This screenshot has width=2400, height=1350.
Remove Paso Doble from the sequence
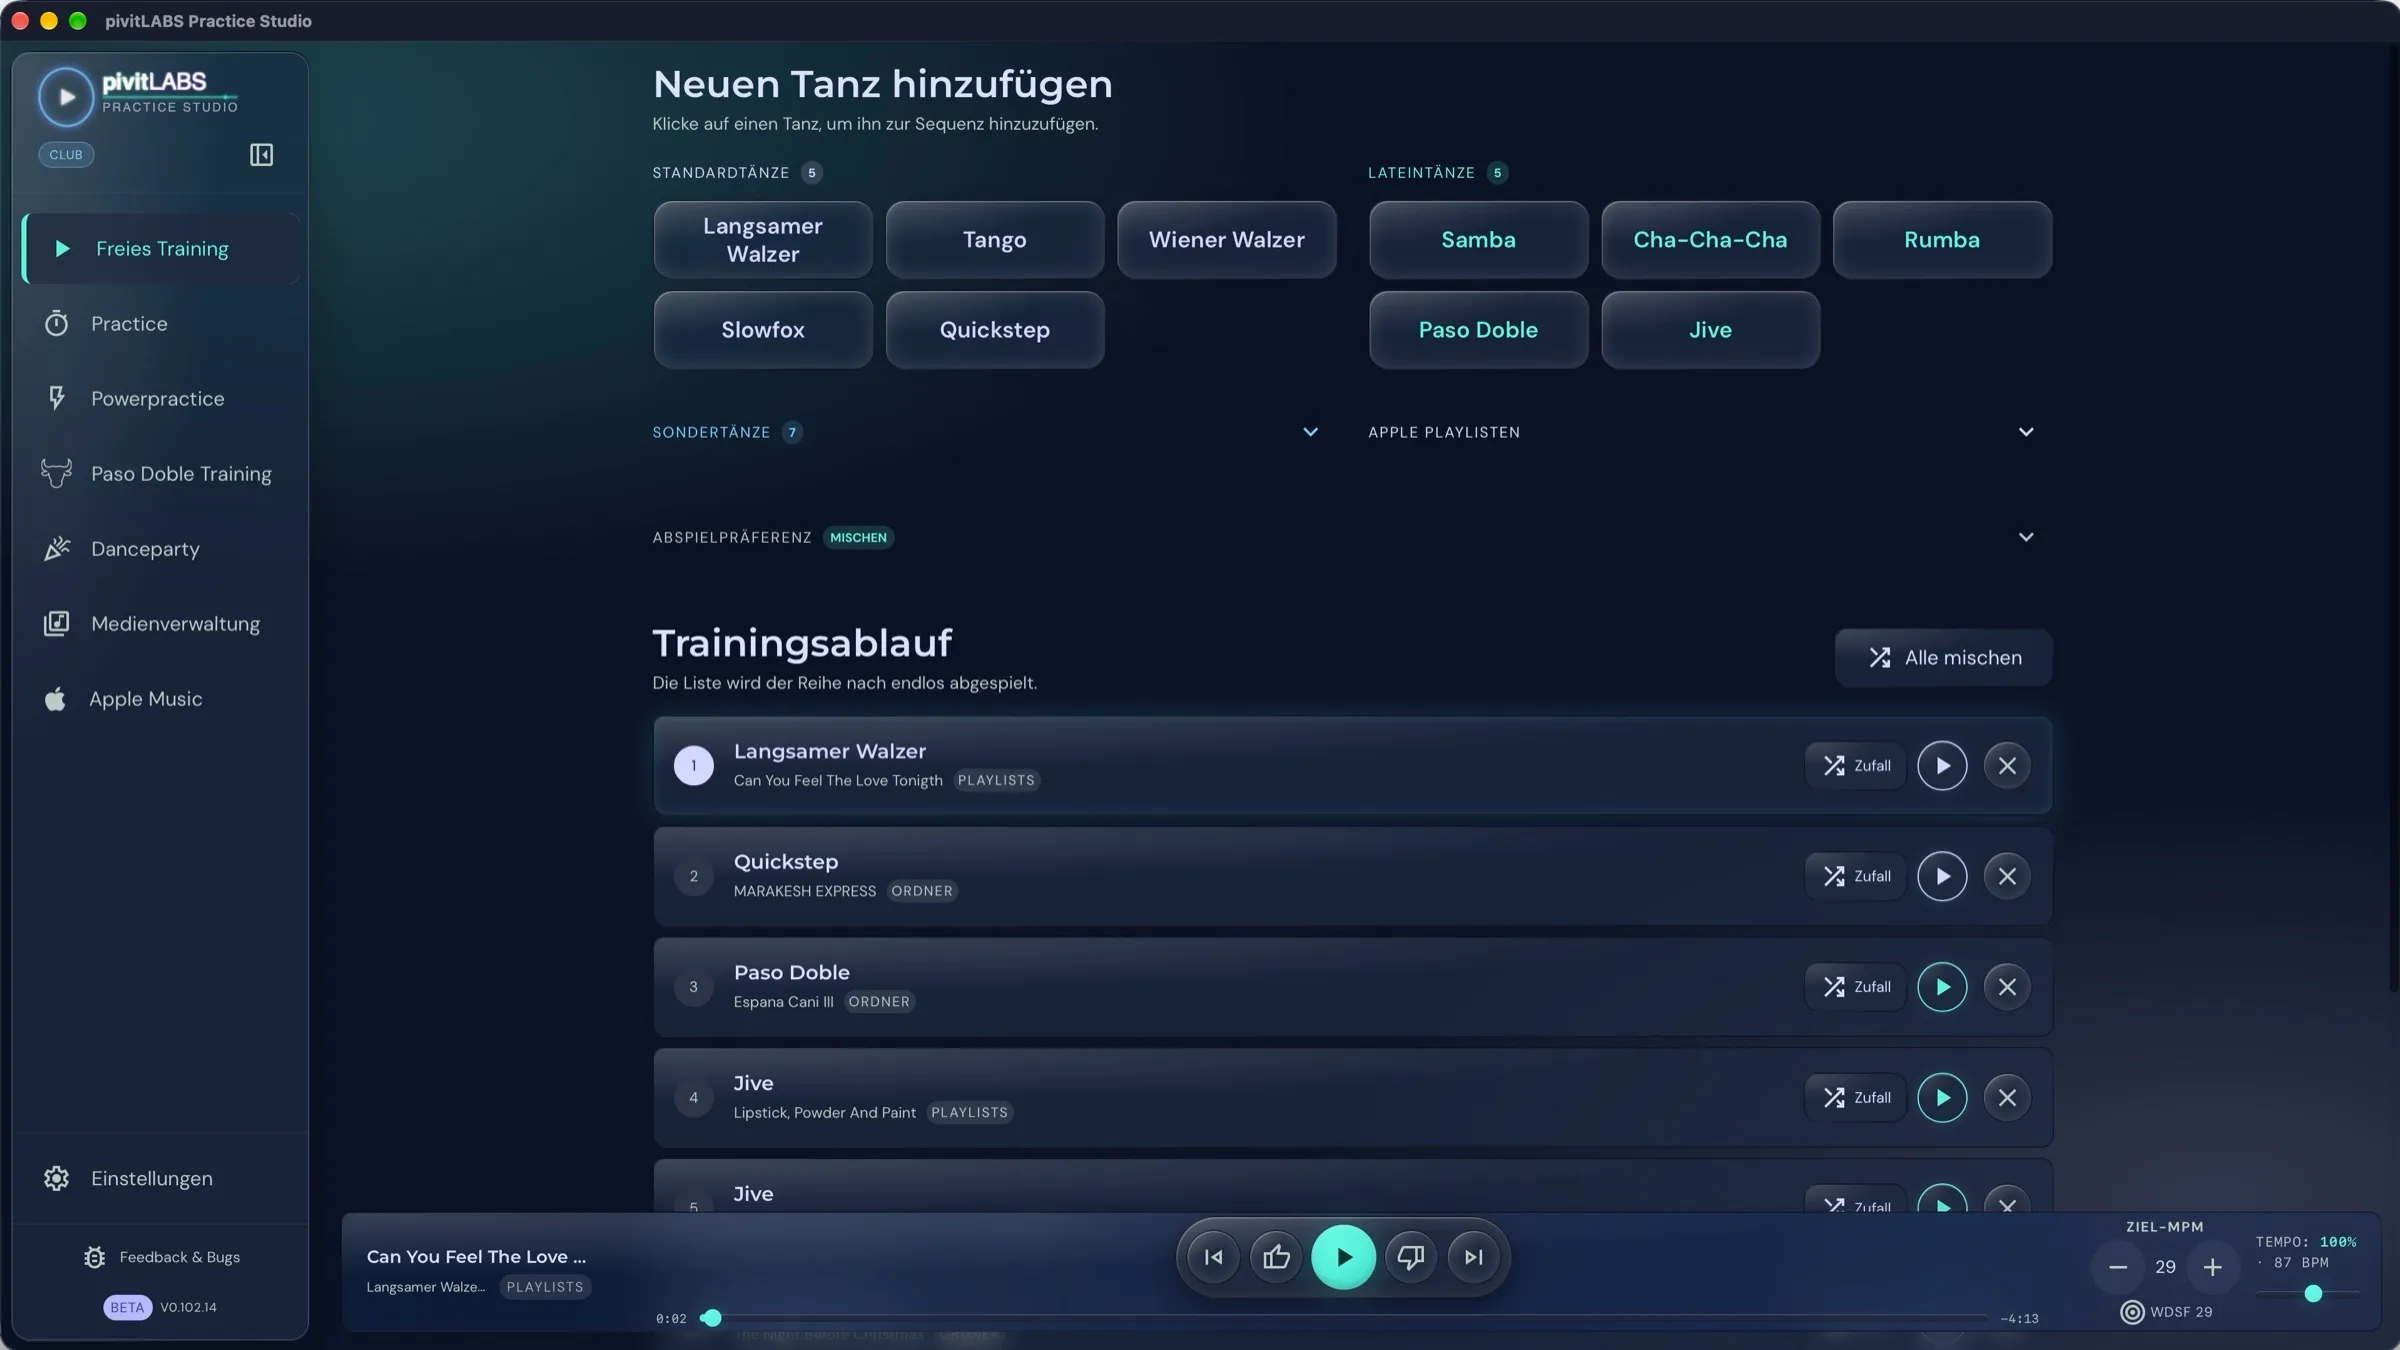(2007, 987)
